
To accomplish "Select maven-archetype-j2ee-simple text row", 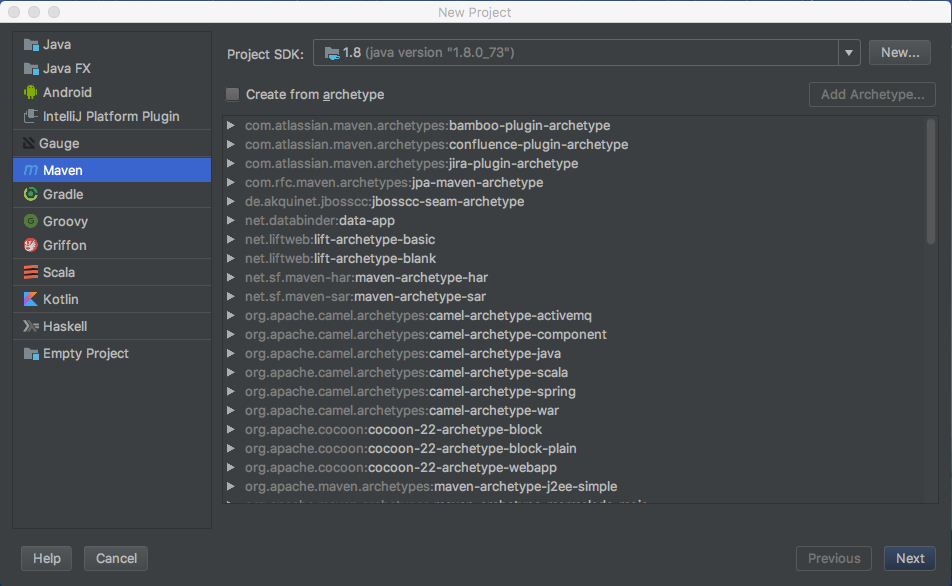I will point(430,486).
